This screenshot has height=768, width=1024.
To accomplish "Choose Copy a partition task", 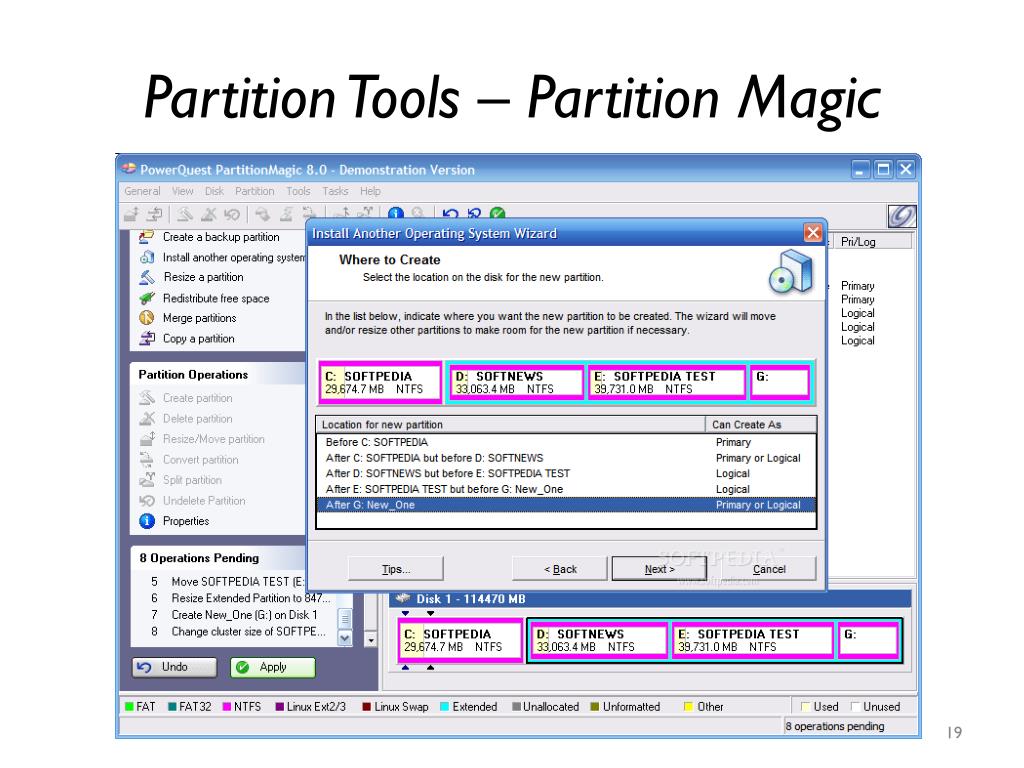I will [187, 338].
